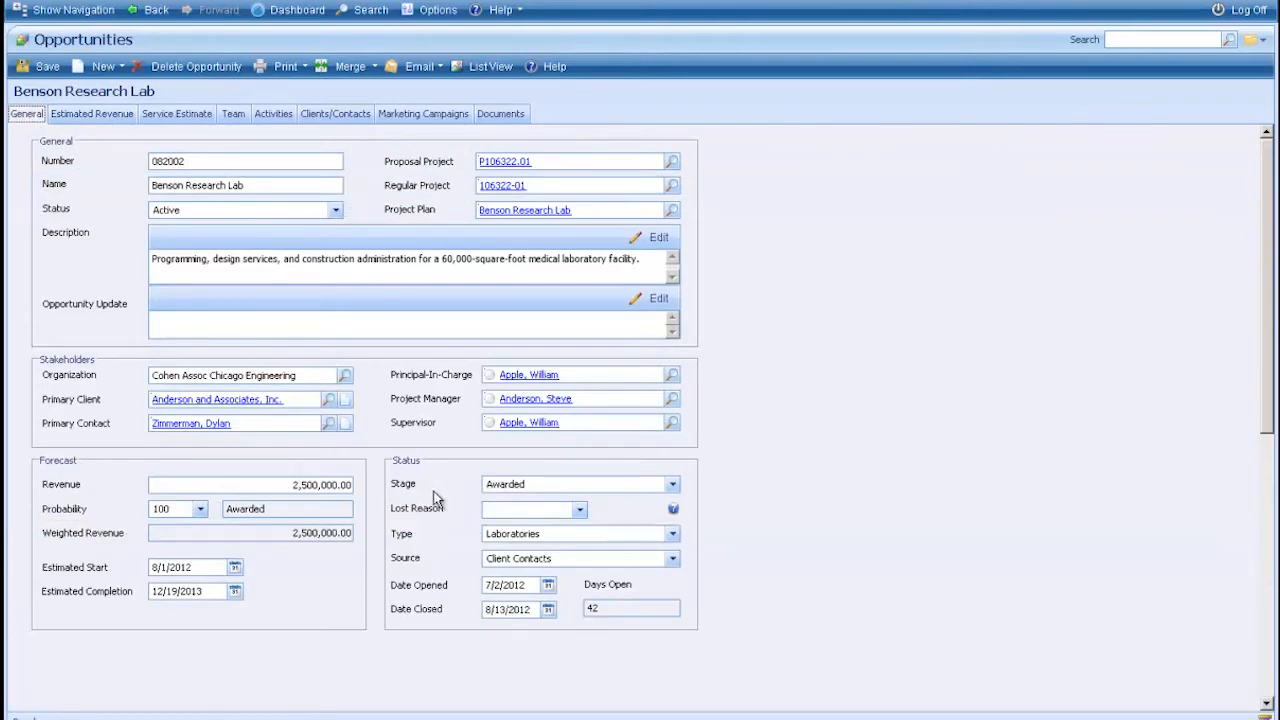Open the Team tab
The height and width of the screenshot is (720, 1280).
233,114
